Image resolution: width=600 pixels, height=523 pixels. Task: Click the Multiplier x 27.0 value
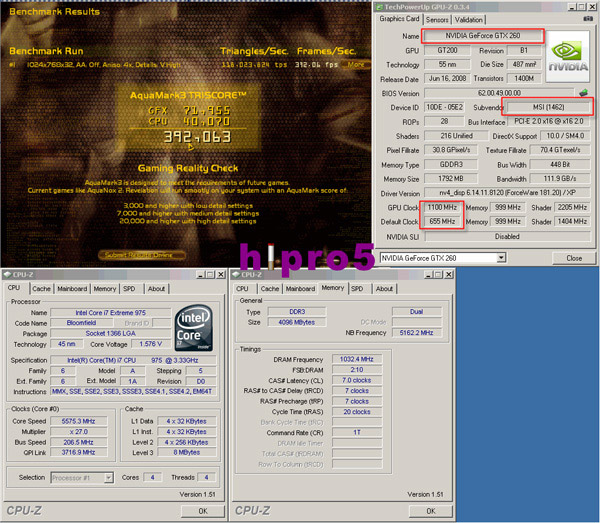point(78,432)
